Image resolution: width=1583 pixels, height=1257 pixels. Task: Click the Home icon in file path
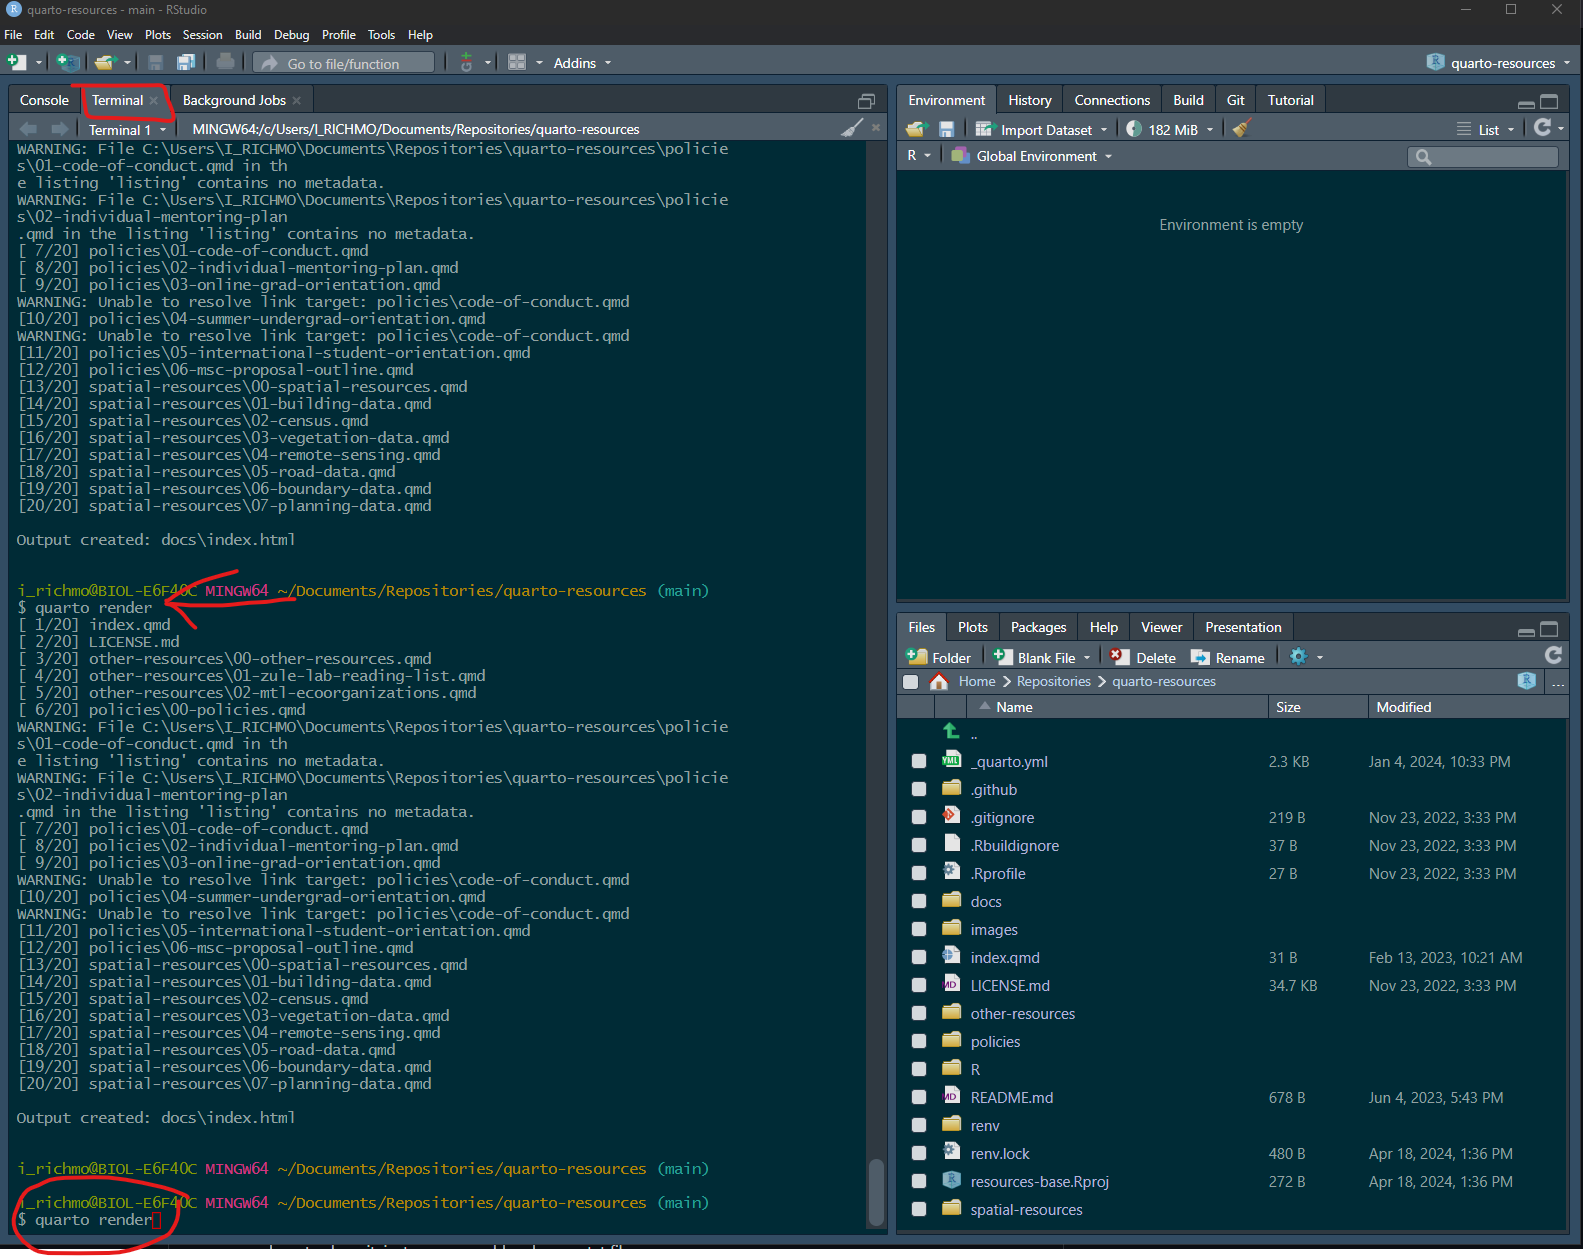[939, 682]
